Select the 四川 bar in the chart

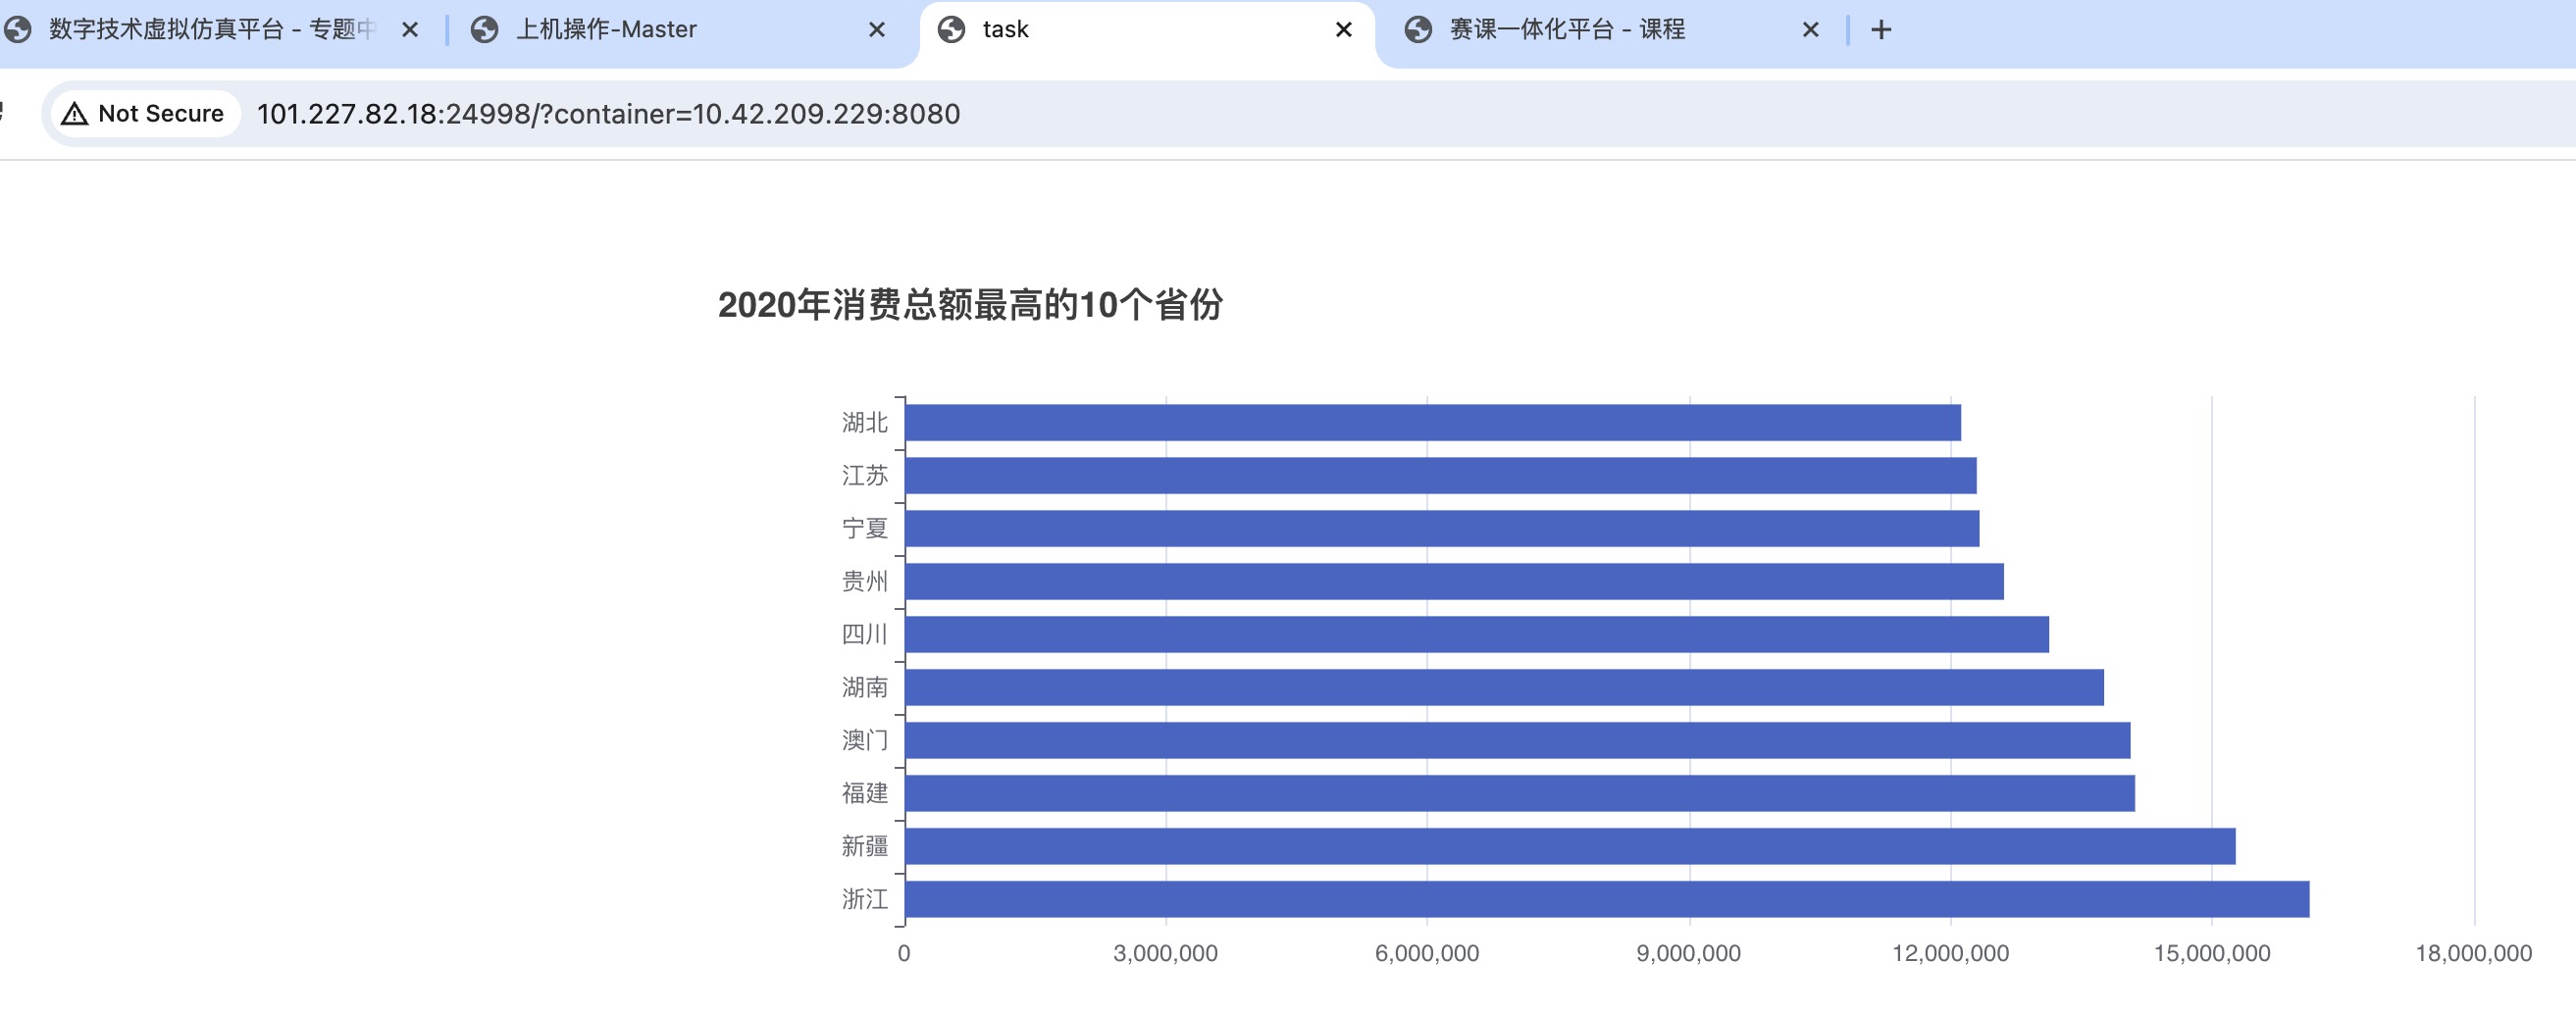1476,634
